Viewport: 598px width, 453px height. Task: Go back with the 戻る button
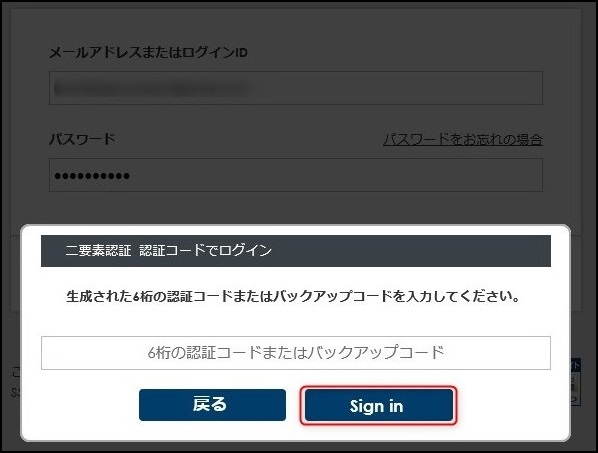(x=212, y=405)
